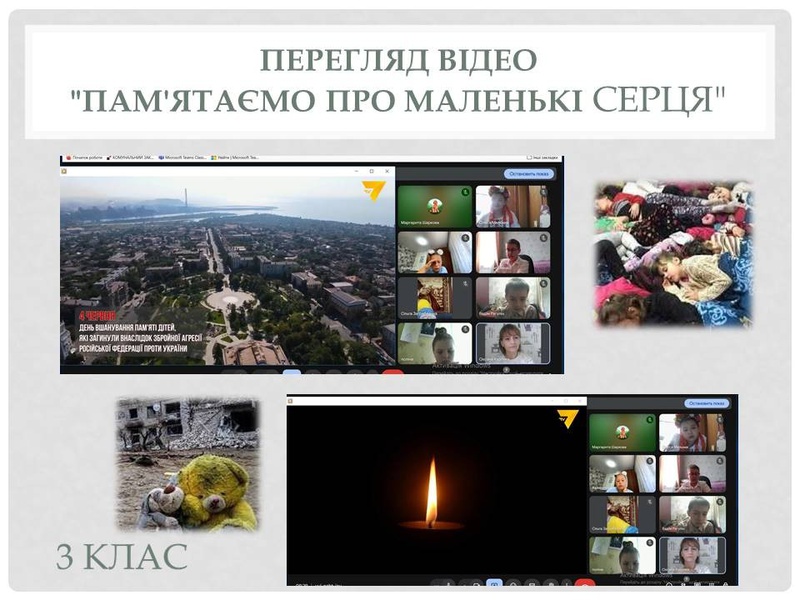
Task: Click the muted mic icon on Маргарита's green tile beside the city video
Action: click(465, 191)
